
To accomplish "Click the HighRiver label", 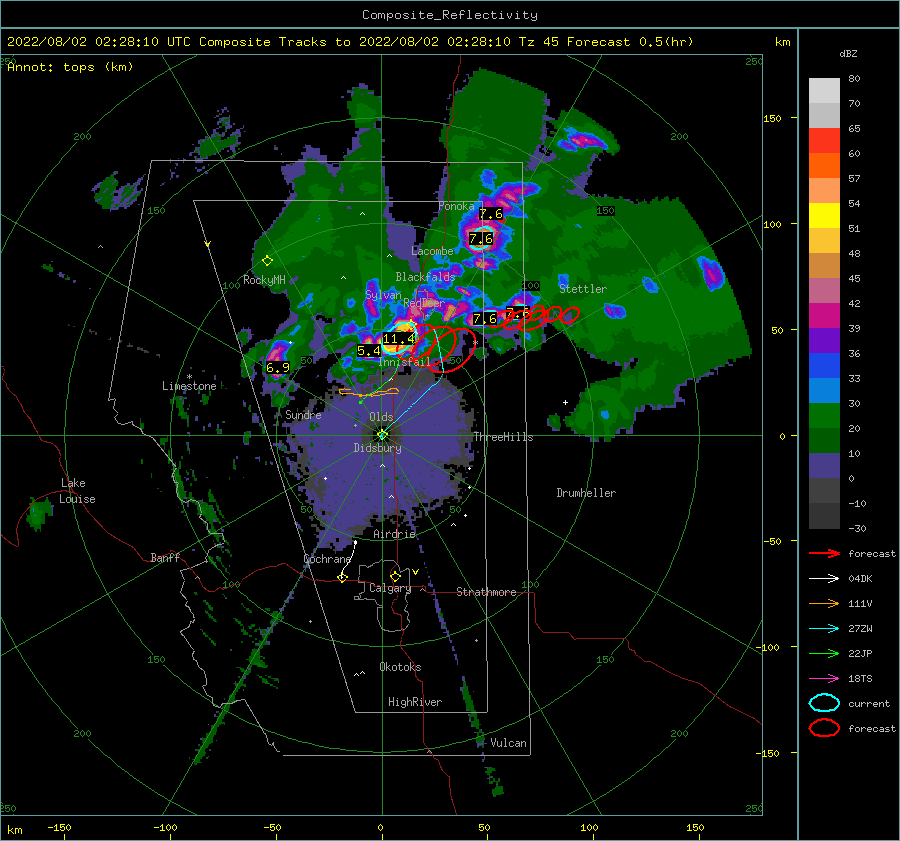I will click(415, 702).
